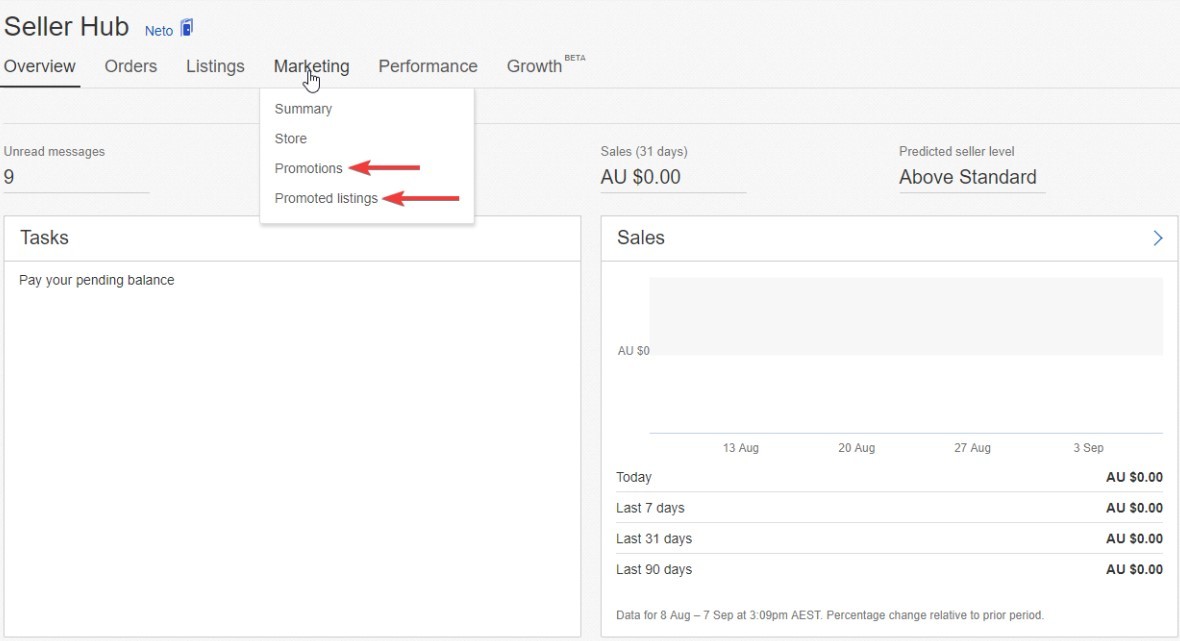The width and height of the screenshot is (1180, 641).
Task: Click Promoted listings menu entry
Action: [x=326, y=199]
